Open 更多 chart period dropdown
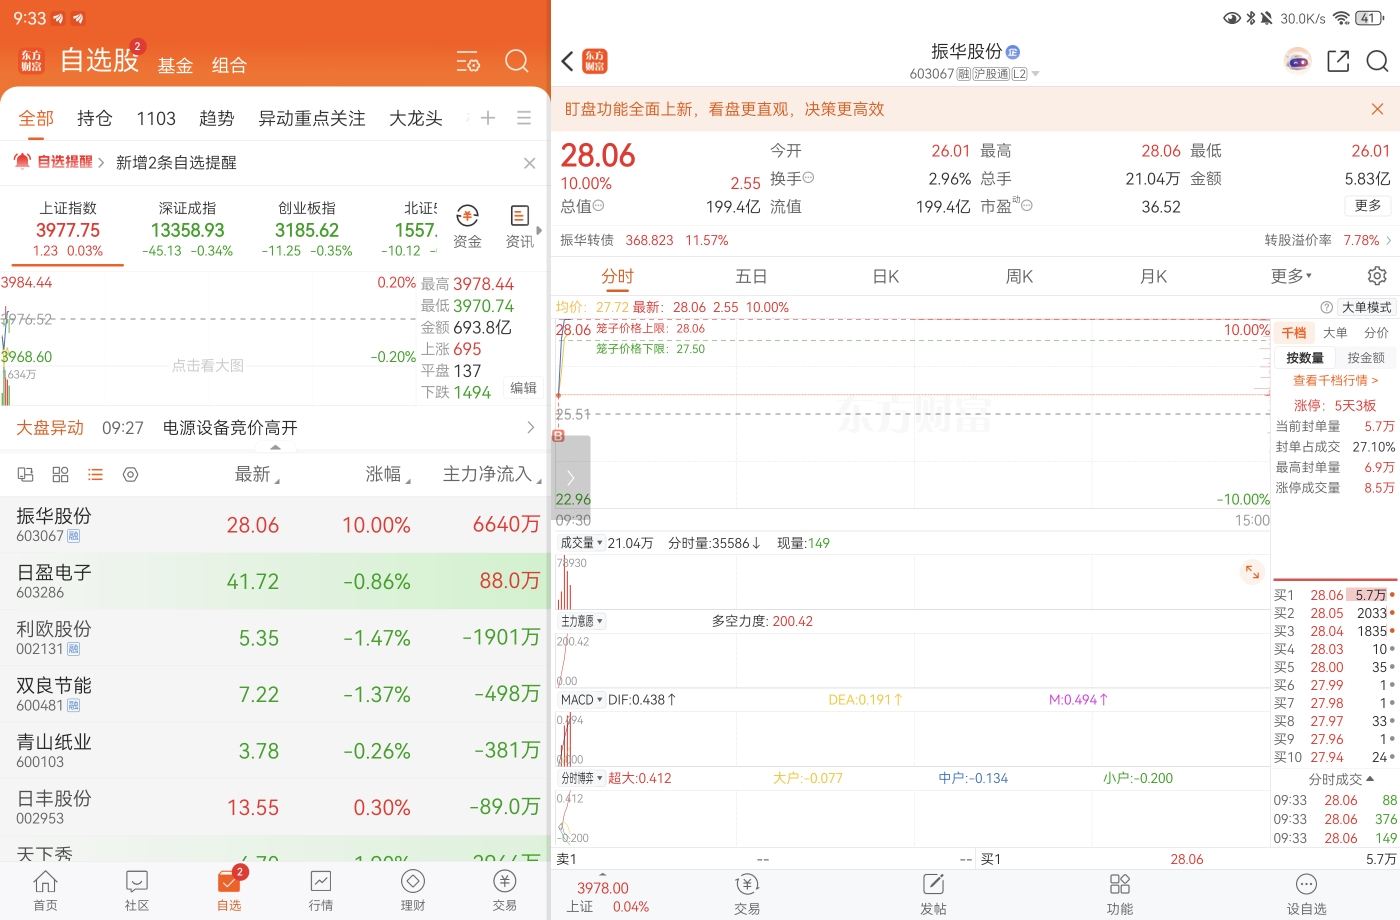The height and width of the screenshot is (920, 1400). (x=1291, y=276)
